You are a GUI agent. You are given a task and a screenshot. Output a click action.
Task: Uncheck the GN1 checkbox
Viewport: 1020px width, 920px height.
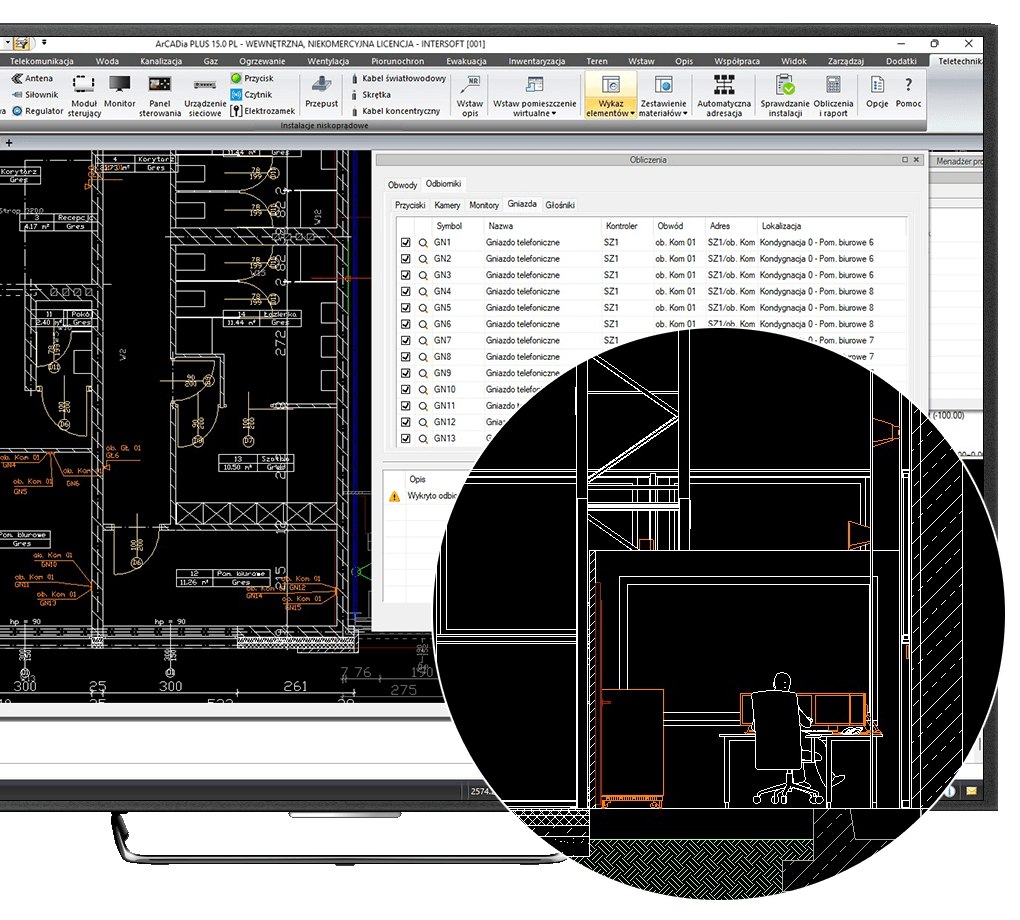tap(406, 243)
